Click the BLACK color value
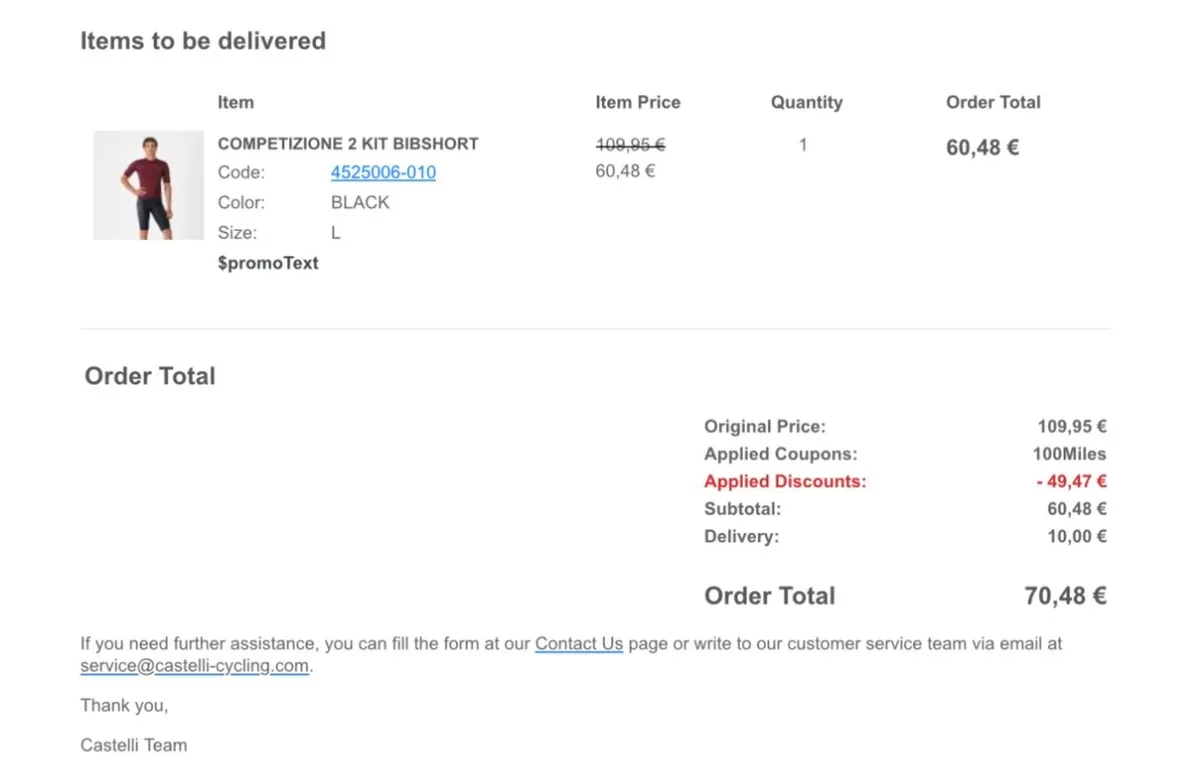This screenshot has height=771, width=1200. (x=360, y=202)
